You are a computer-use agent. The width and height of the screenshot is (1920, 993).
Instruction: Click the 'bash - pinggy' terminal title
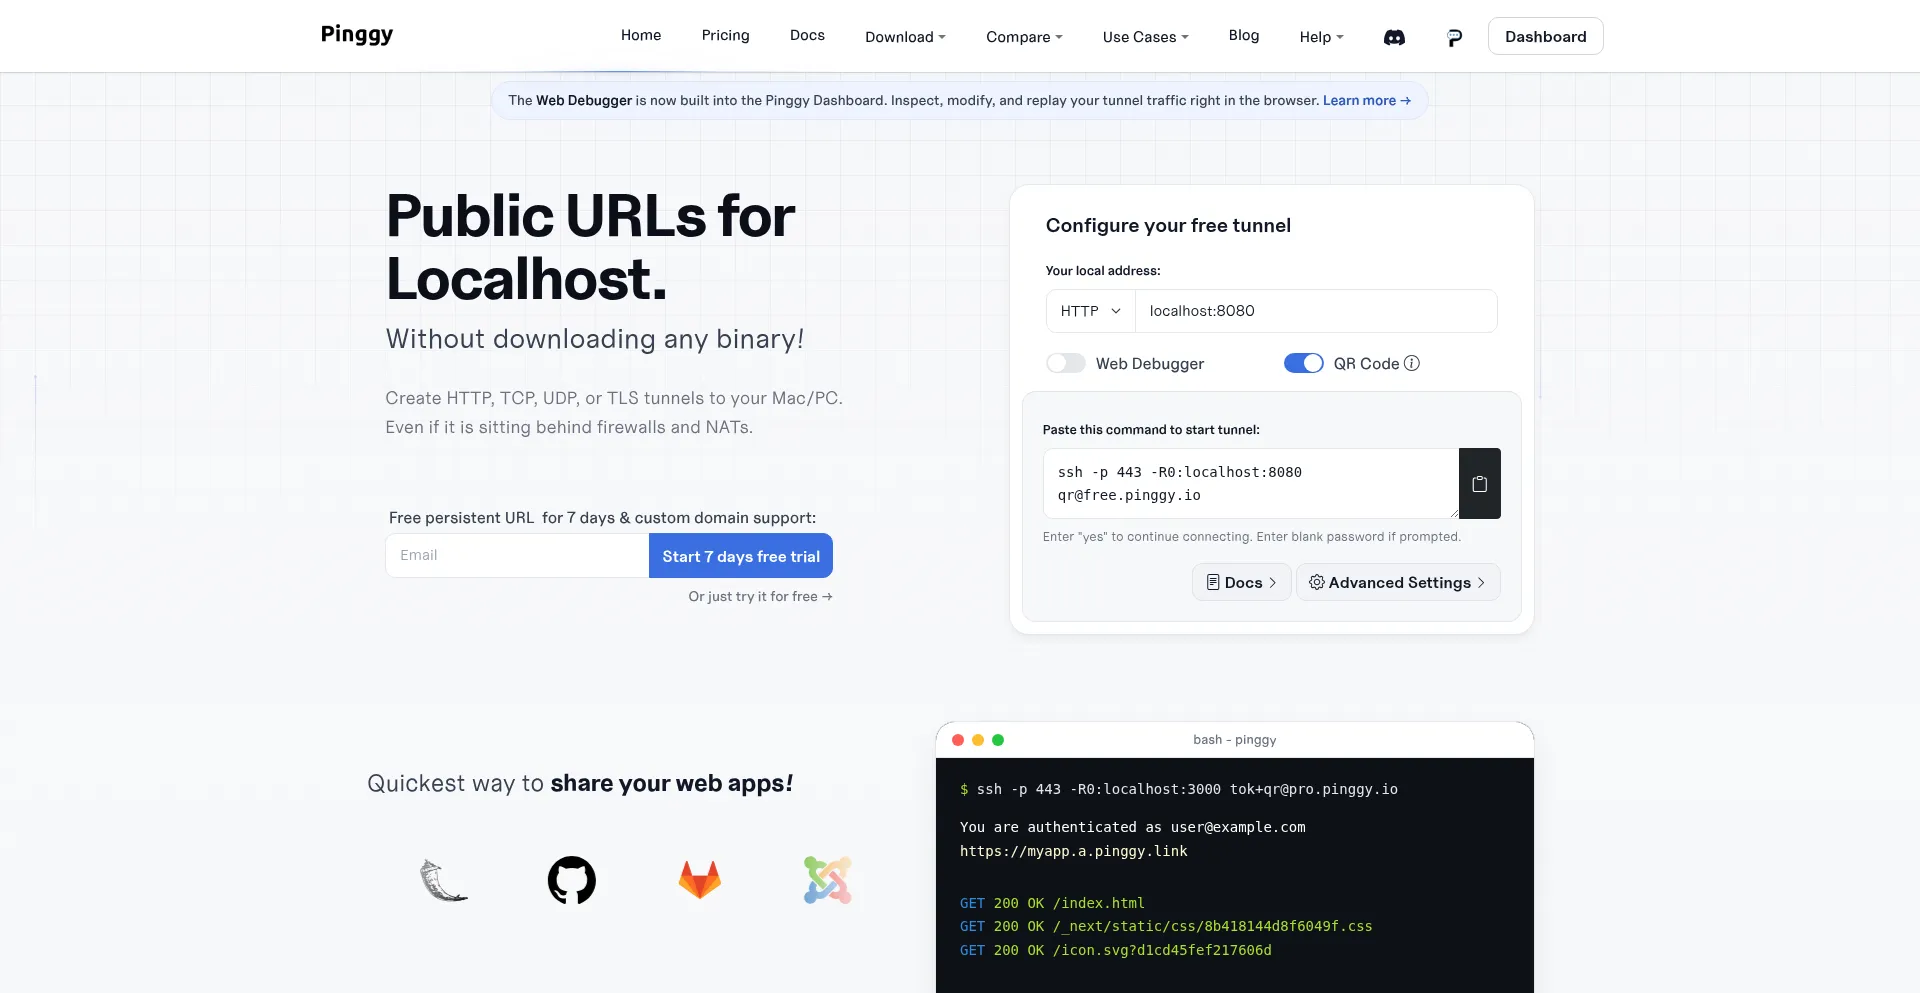1235,740
